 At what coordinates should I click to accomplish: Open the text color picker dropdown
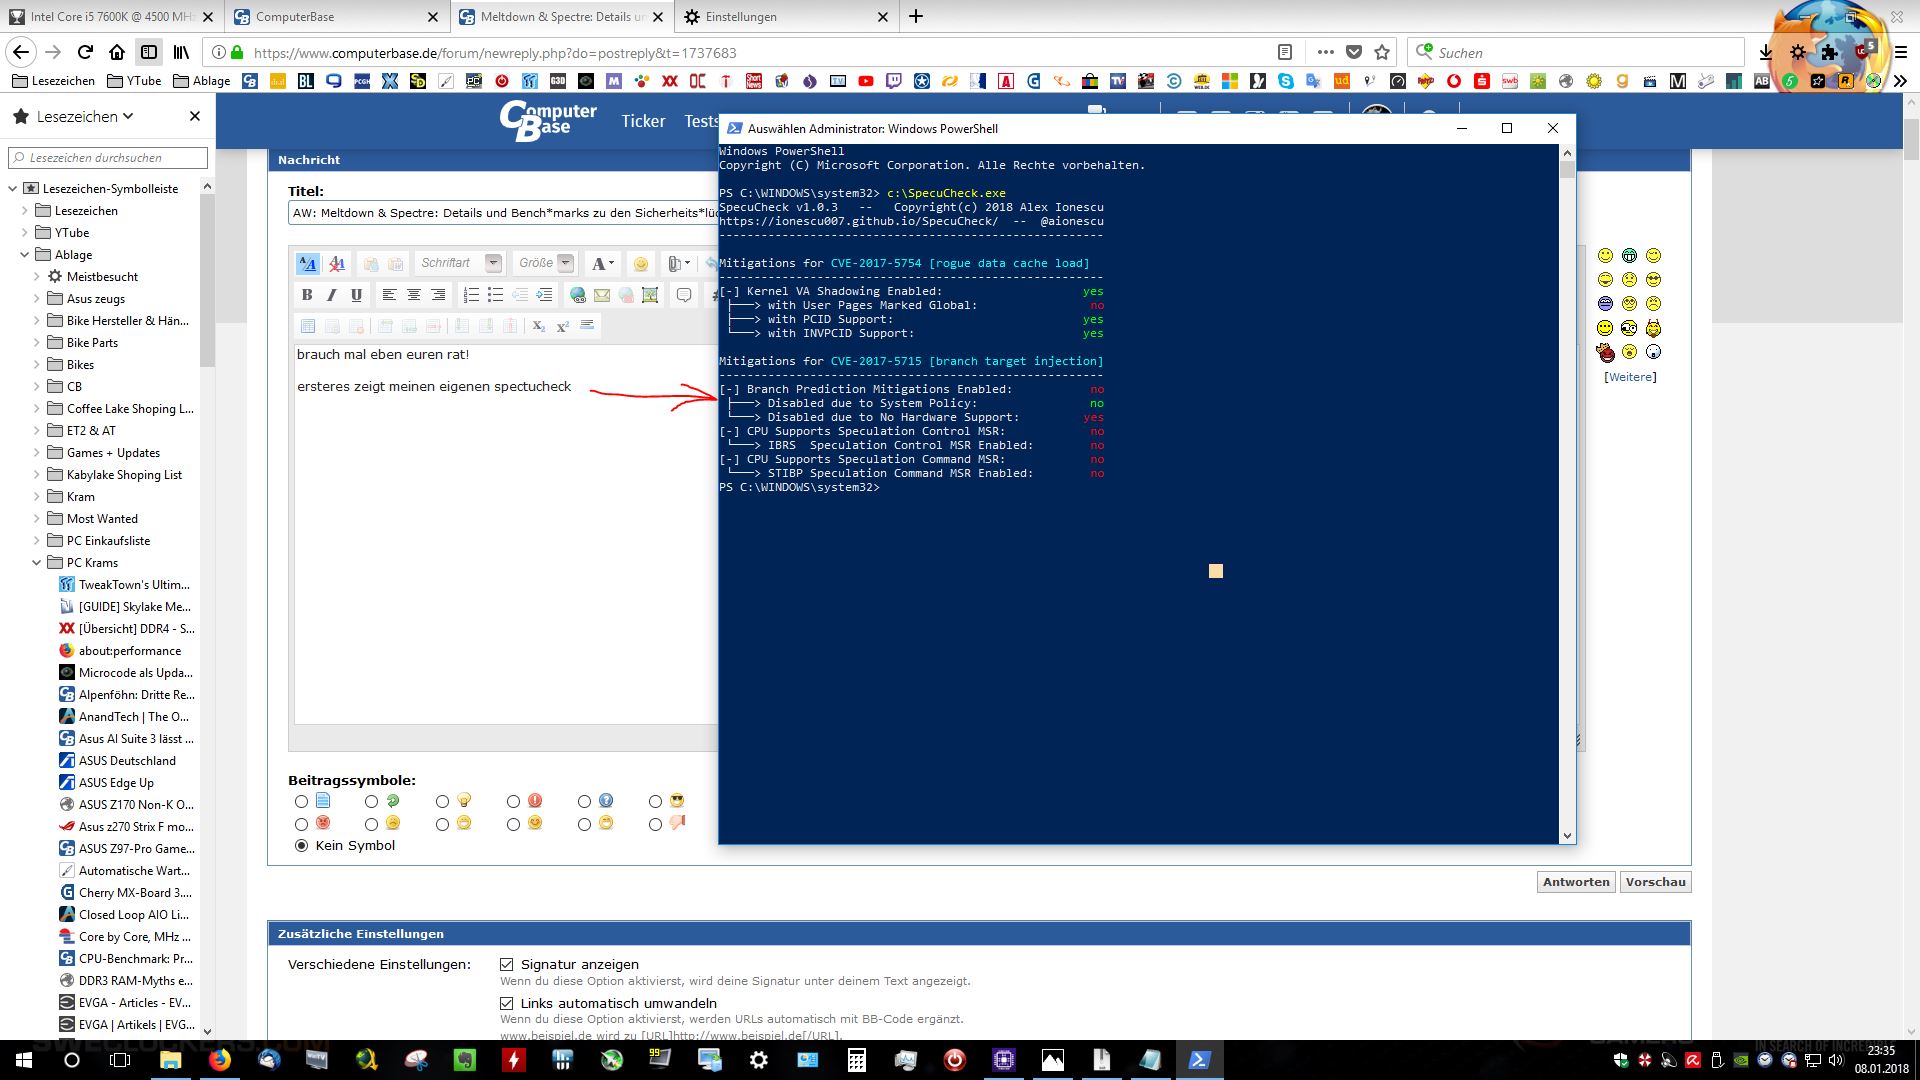click(x=603, y=264)
